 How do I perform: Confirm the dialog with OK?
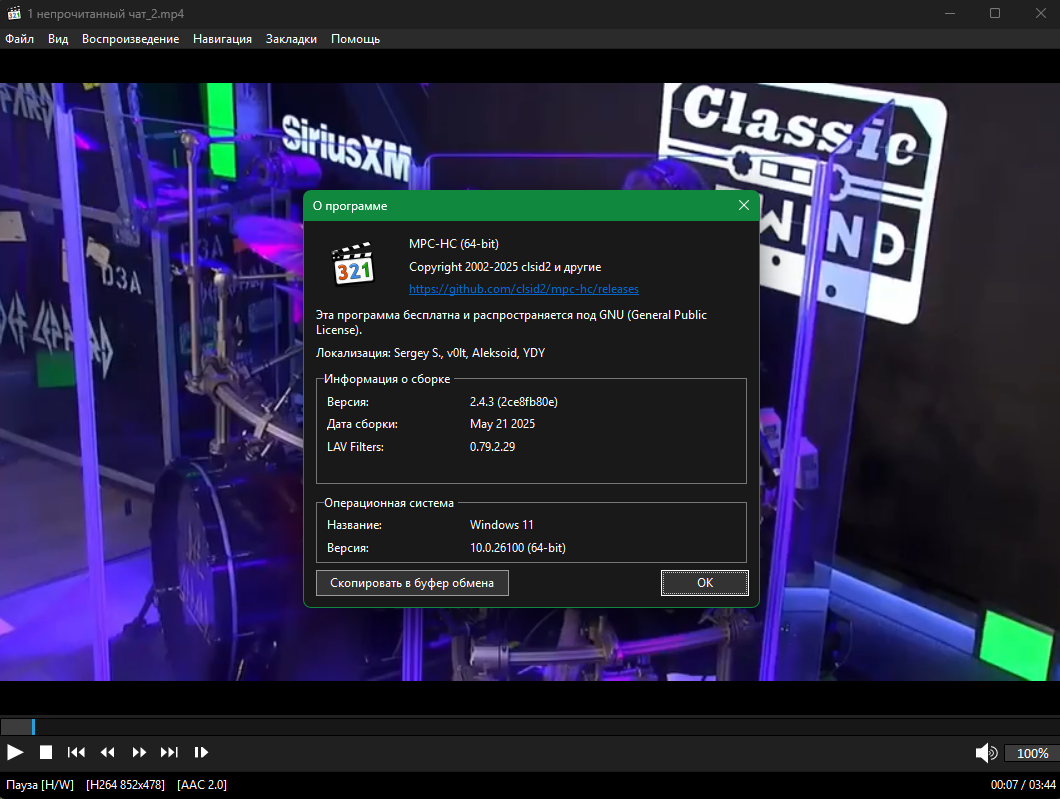coord(704,583)
